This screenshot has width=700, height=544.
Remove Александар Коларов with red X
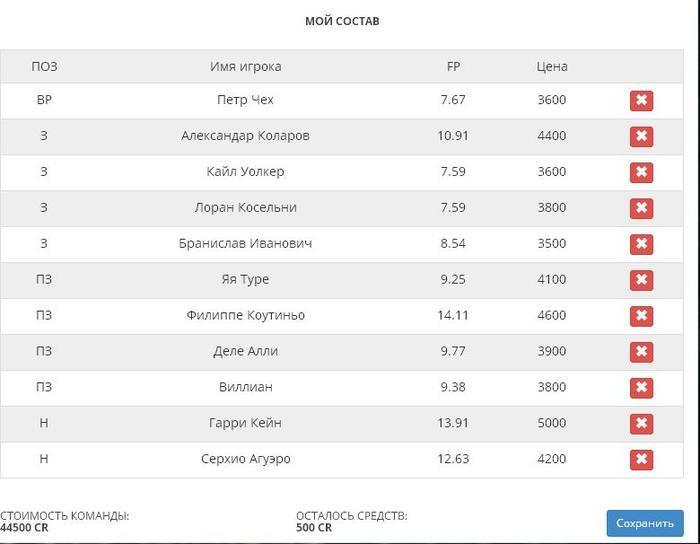(x=641, y=137)
